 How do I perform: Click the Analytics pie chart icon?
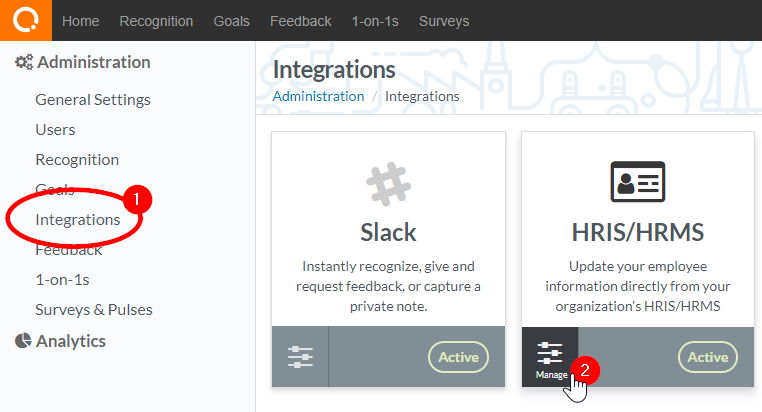click(23, 341)
